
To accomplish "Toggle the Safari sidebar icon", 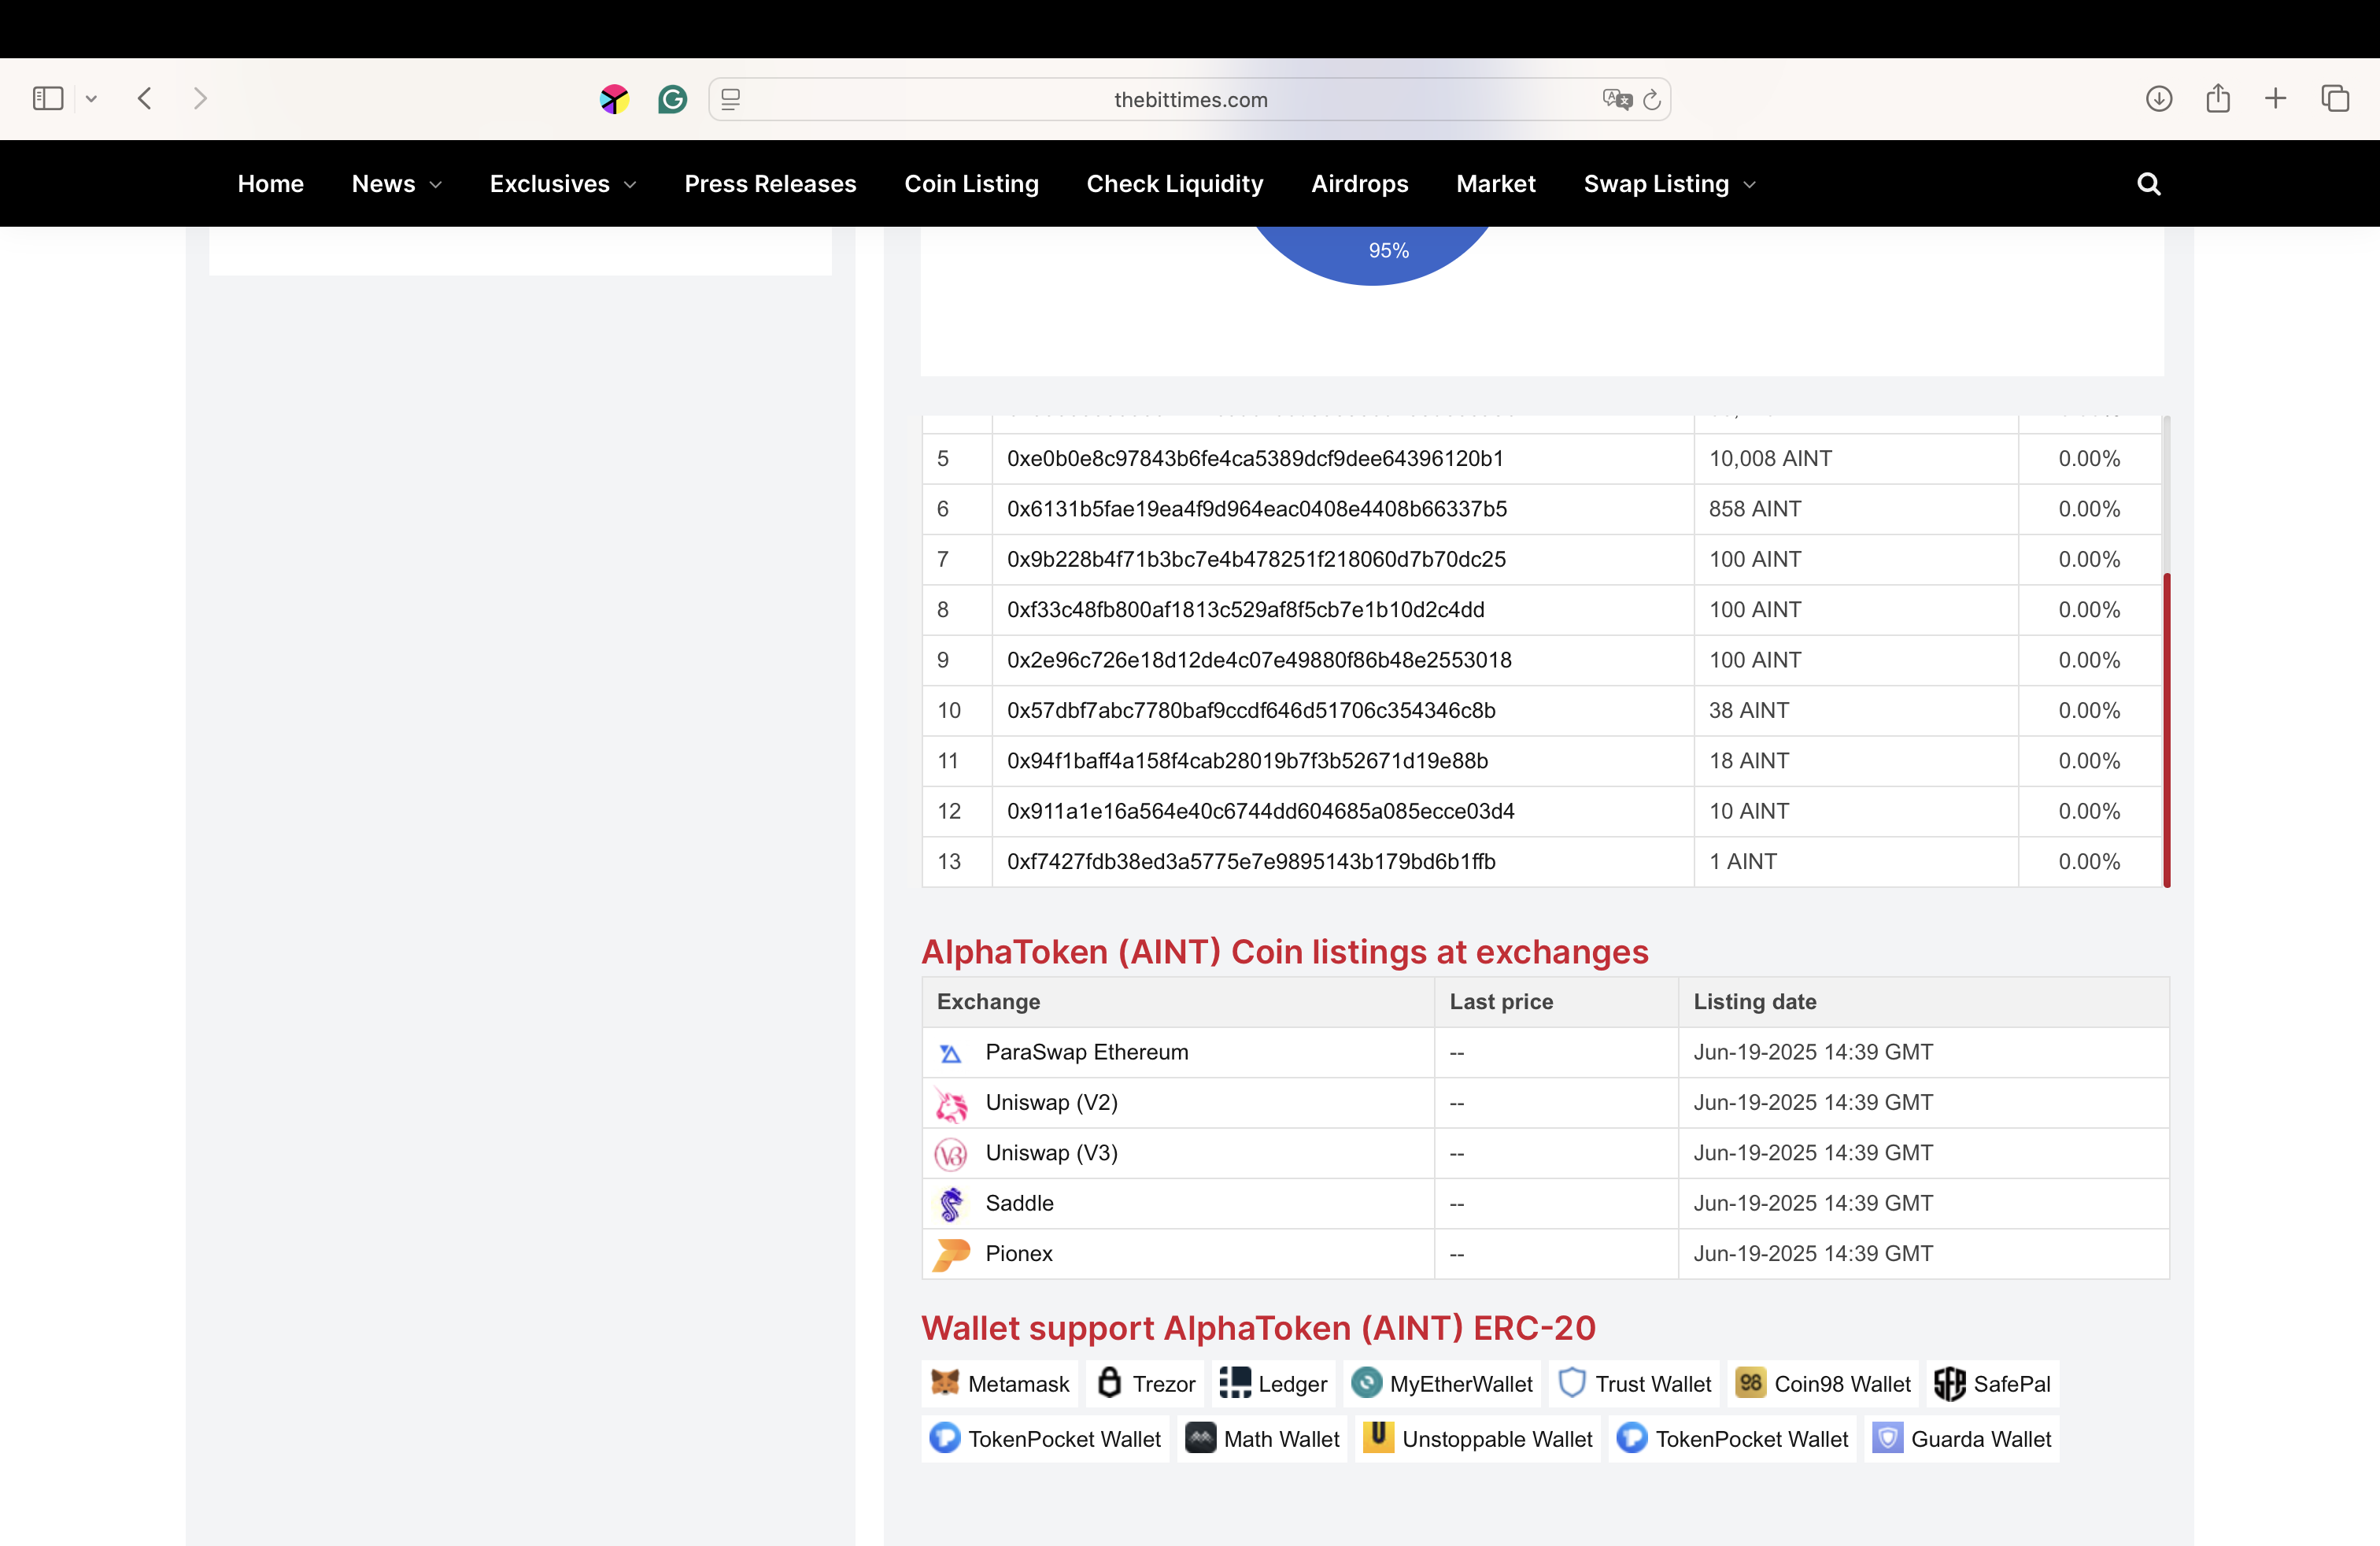I will [x=47, y=98].
